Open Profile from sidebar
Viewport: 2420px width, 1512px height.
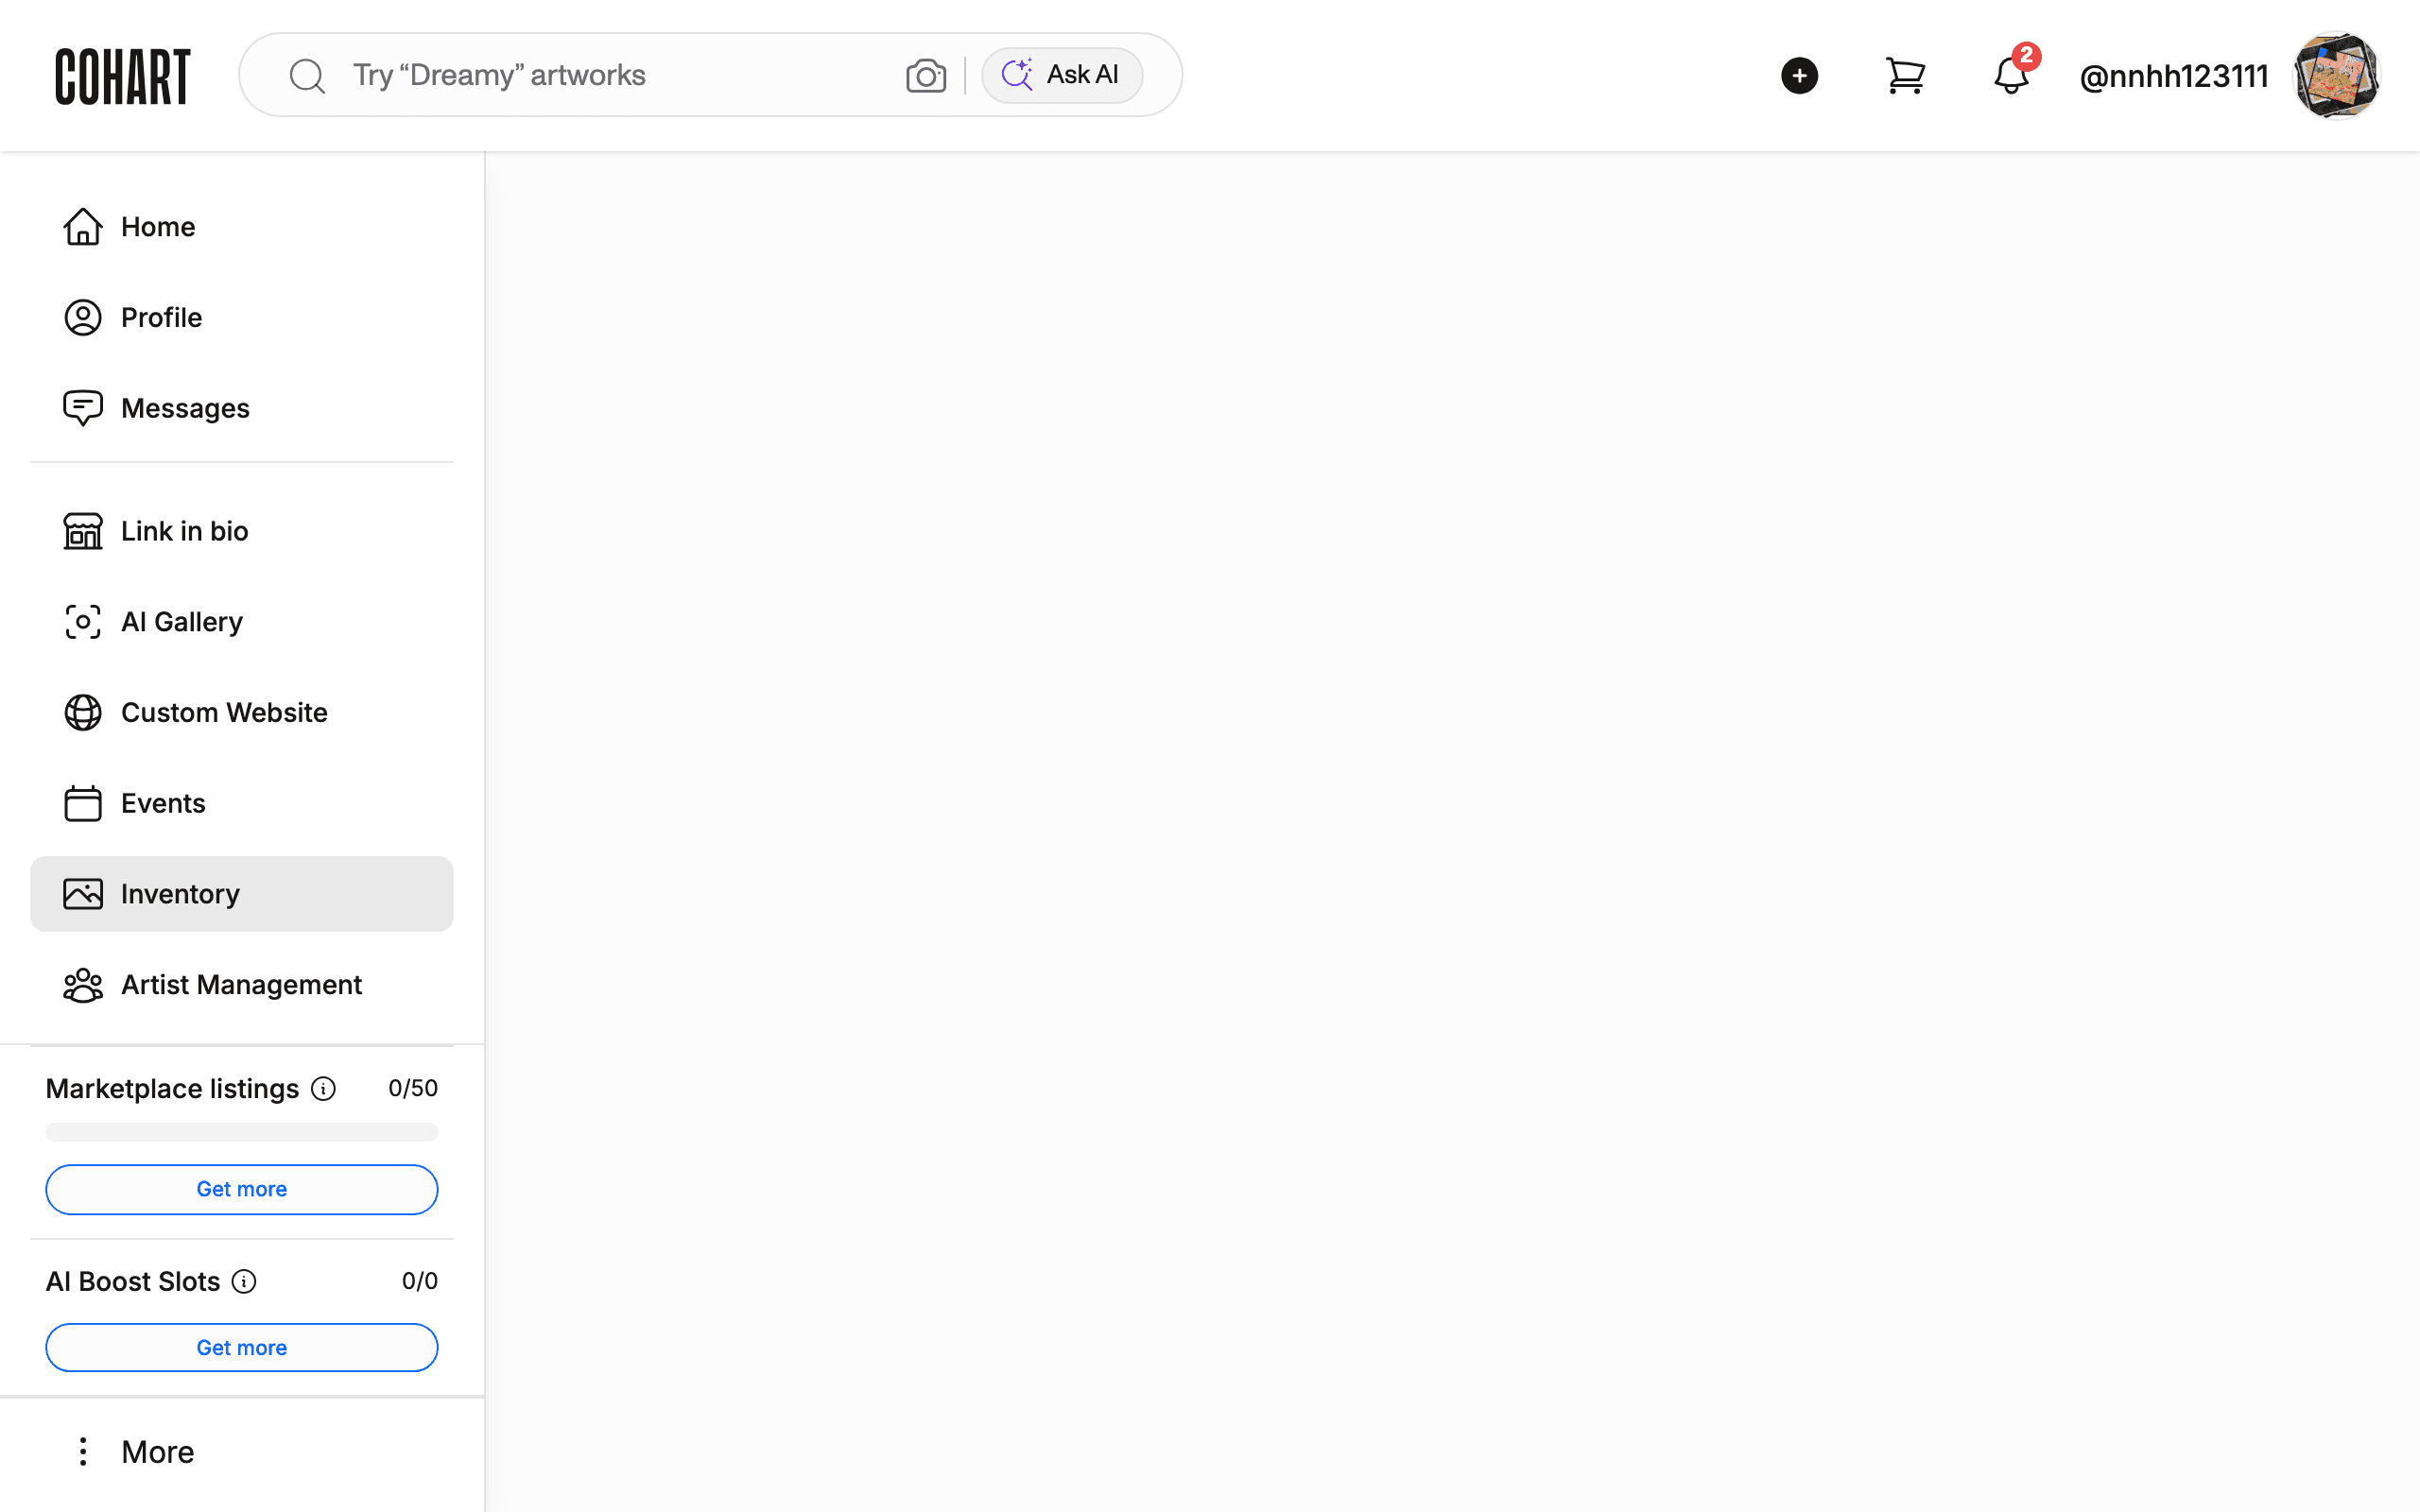point(242,318)
